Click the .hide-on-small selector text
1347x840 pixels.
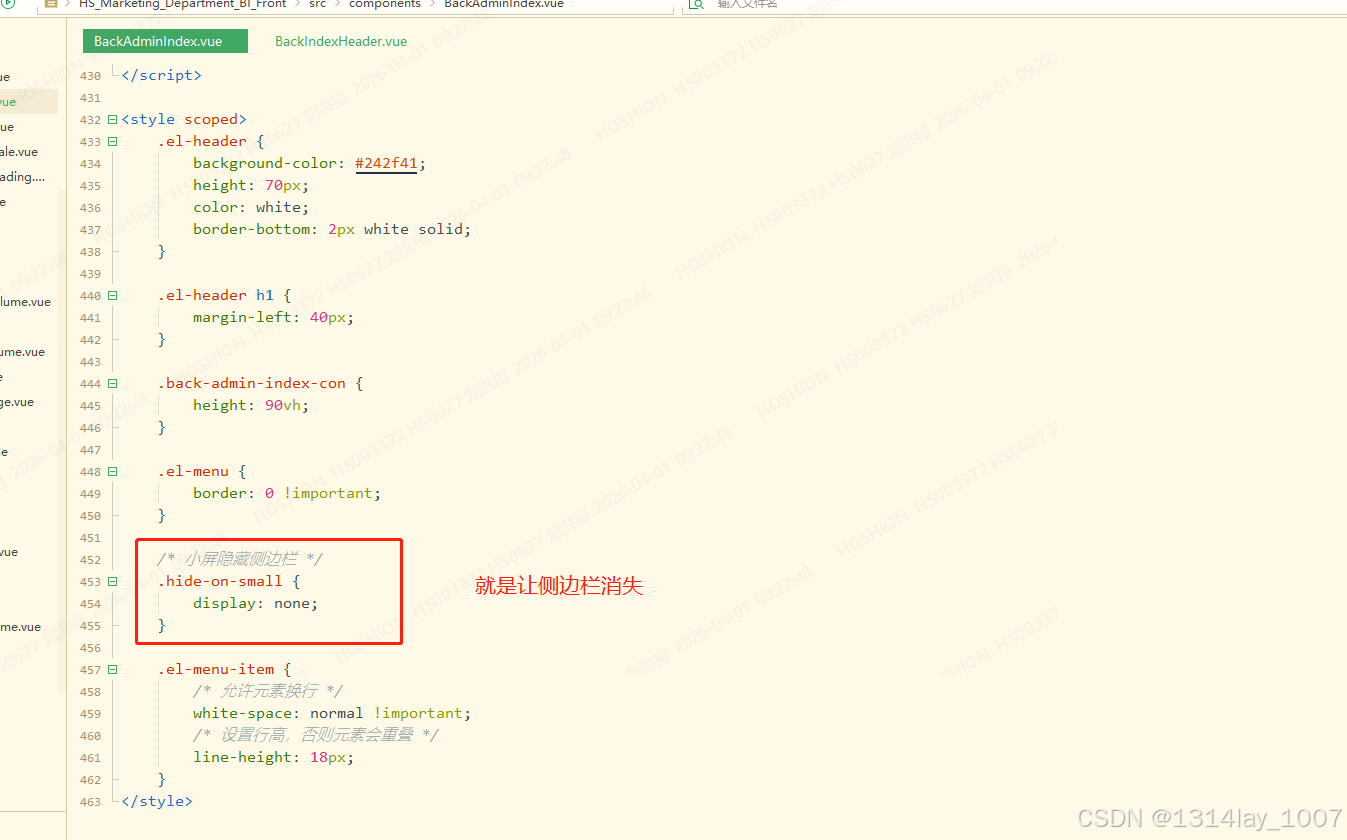point(220,581)
